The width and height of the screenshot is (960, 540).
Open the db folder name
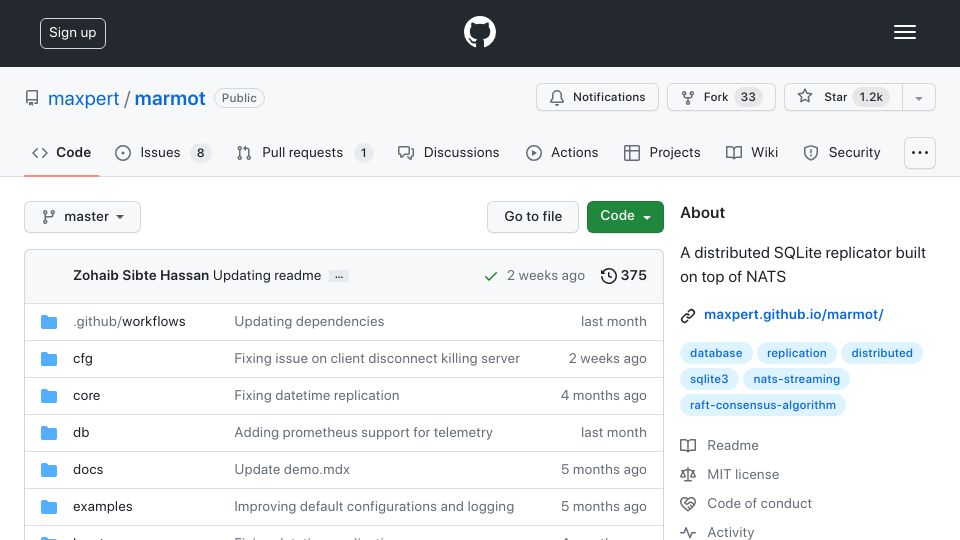pos(81,433)
